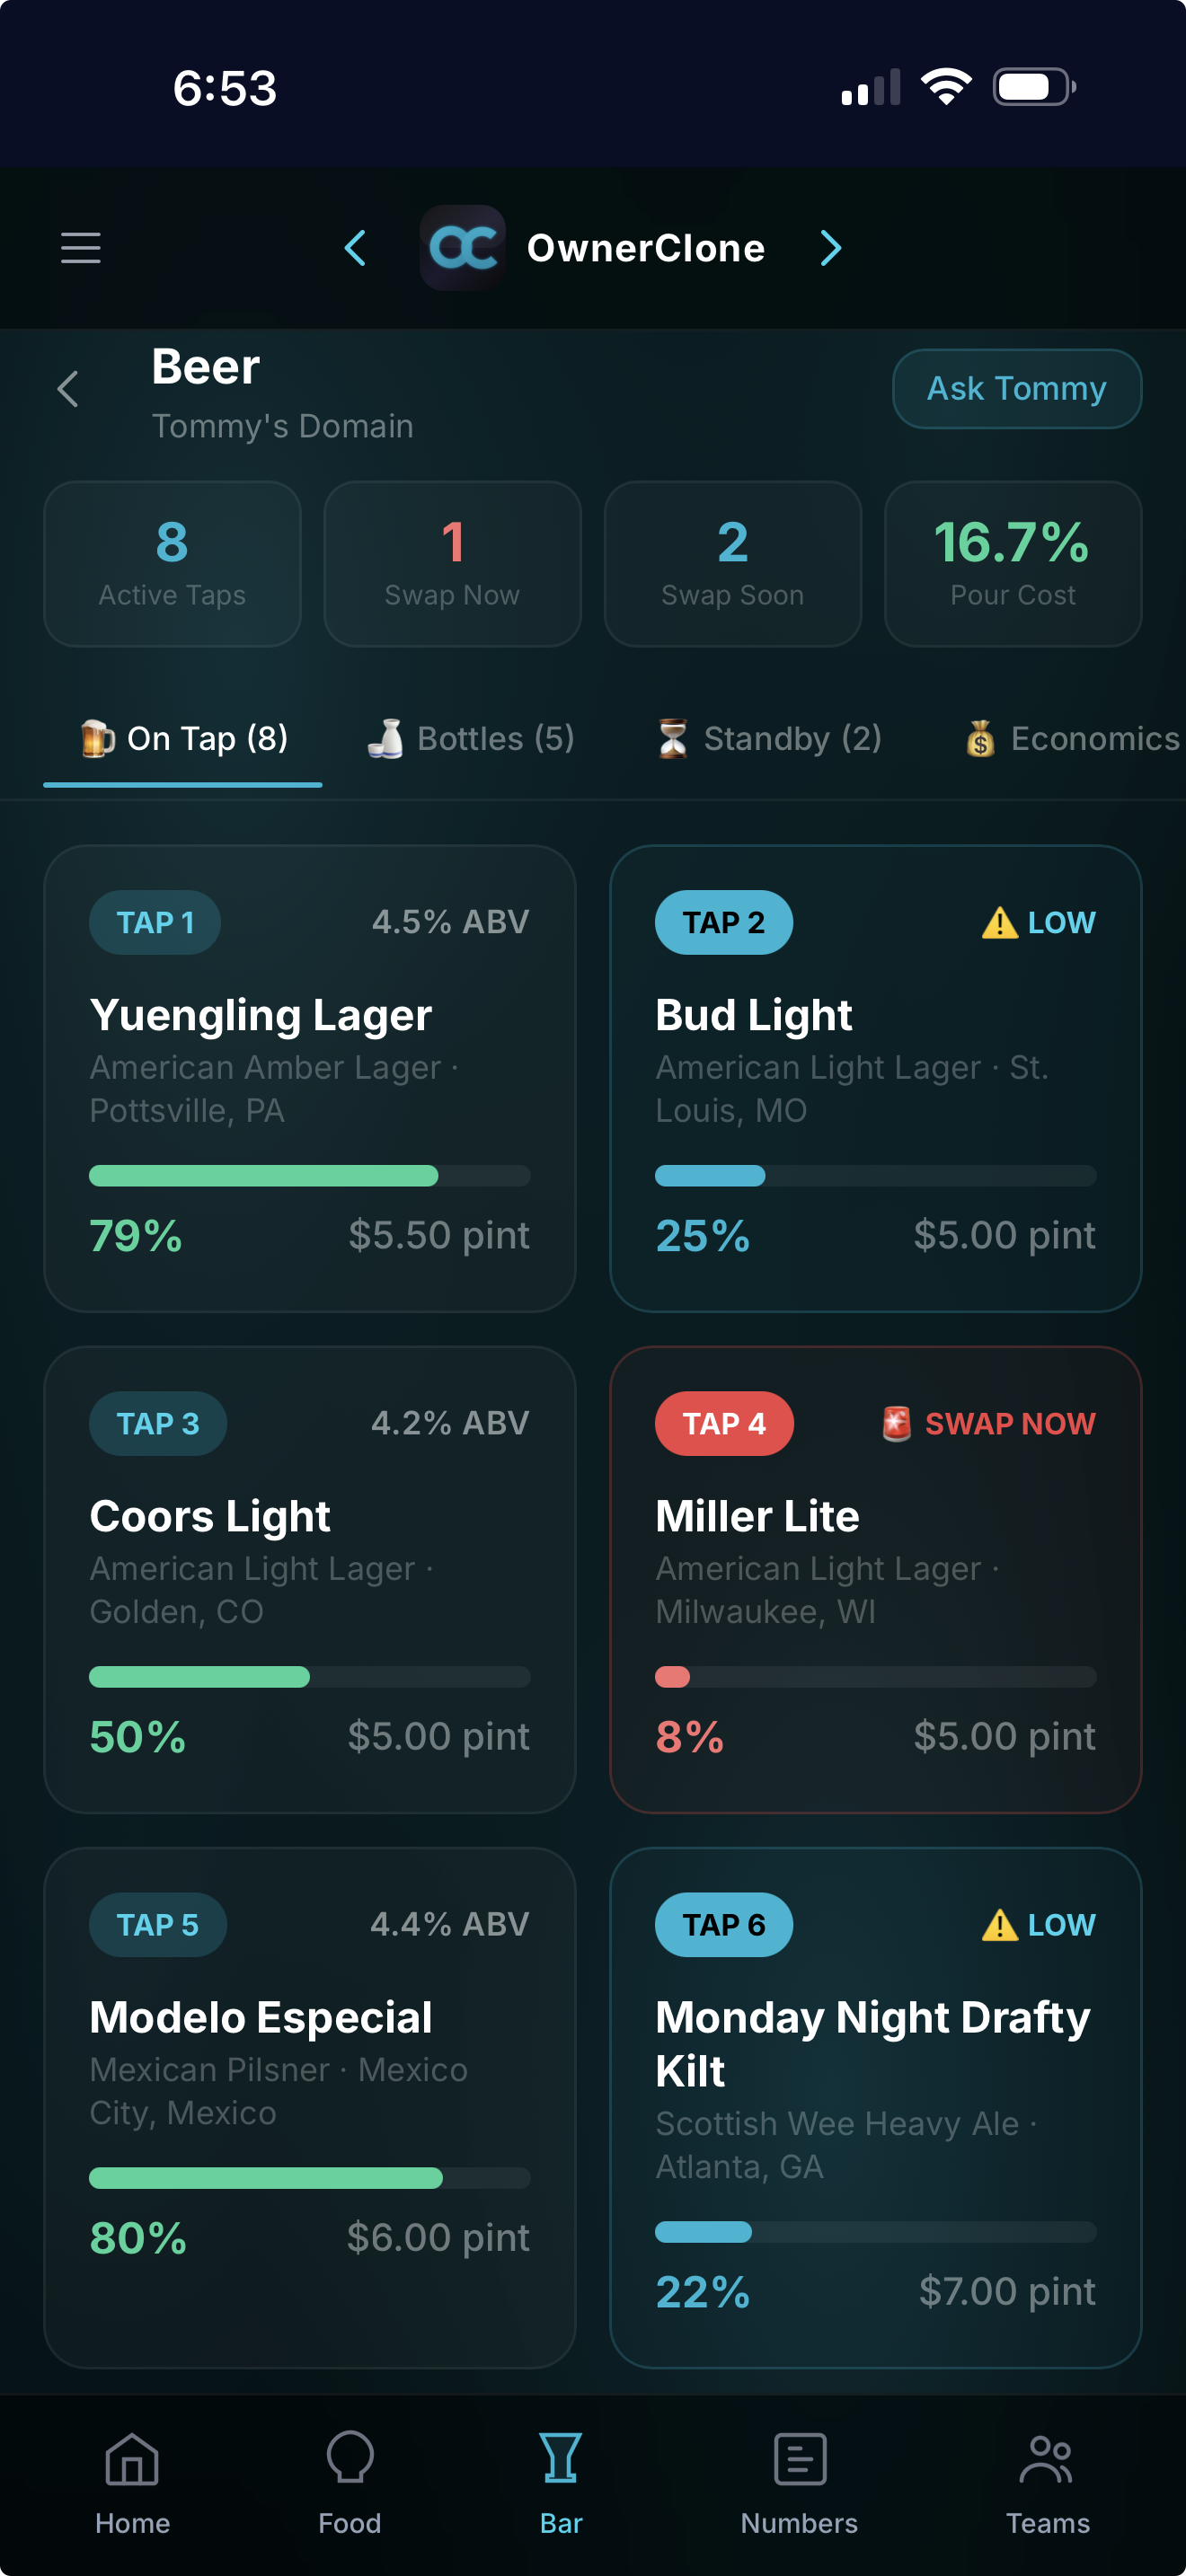Open the Standby (2) tab
The width and height of the screenshot is (1186, 2576).
click(x=769, y=739)
